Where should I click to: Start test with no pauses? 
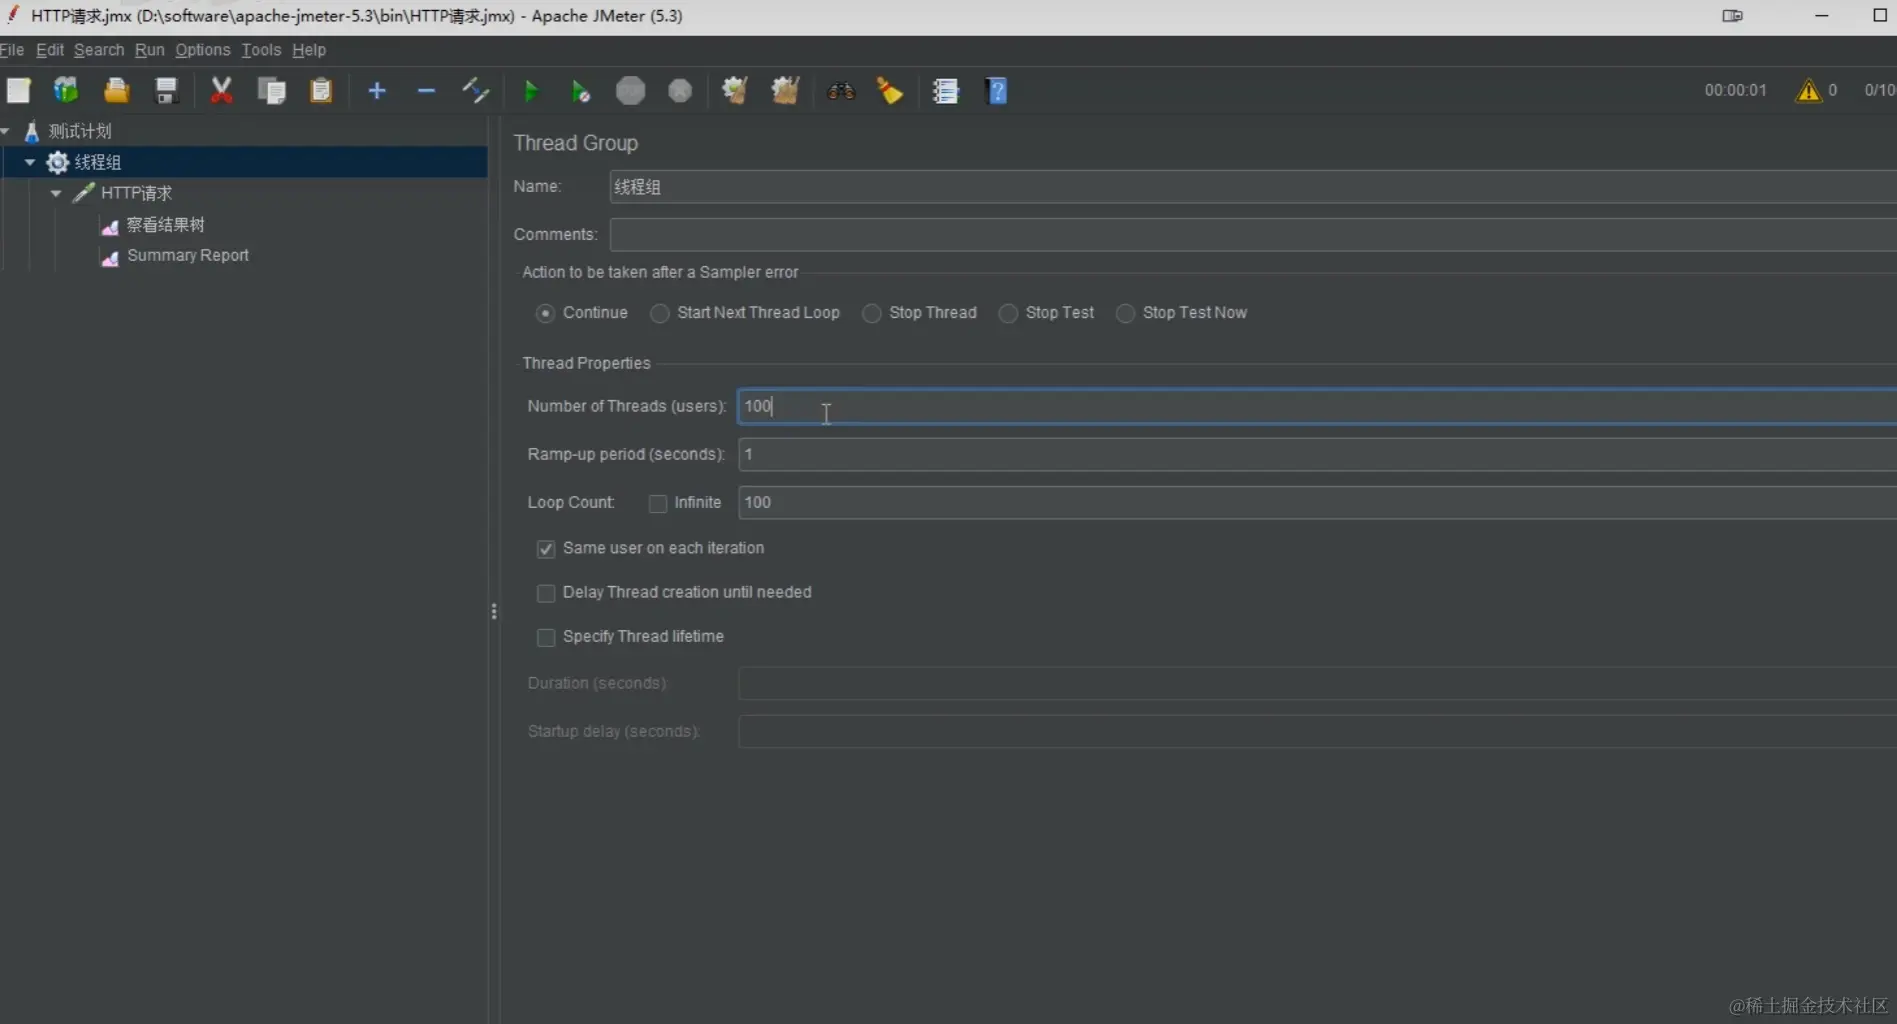pyautogui.click(x=580, y=91)
